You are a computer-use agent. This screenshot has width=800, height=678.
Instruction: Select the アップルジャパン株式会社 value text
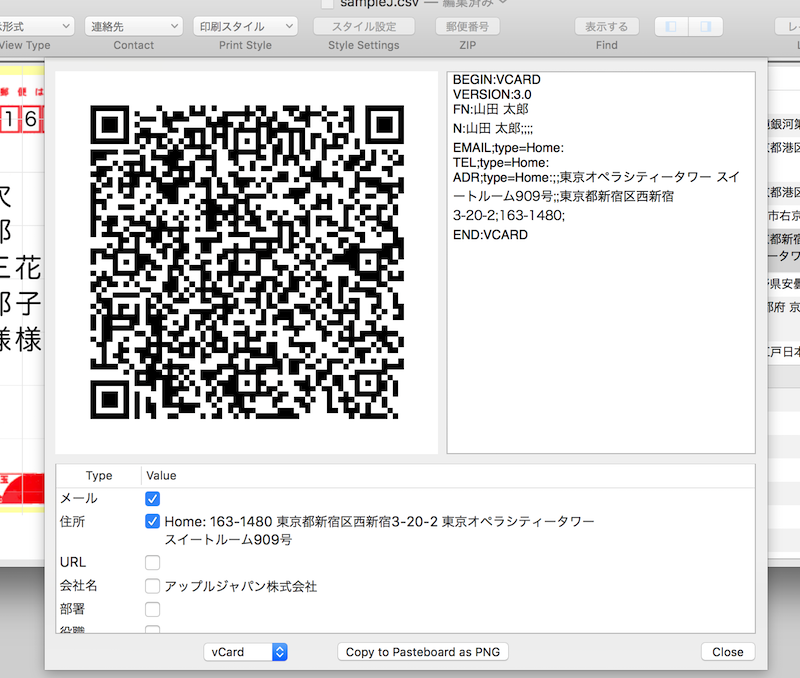click(x=241, y=586)
